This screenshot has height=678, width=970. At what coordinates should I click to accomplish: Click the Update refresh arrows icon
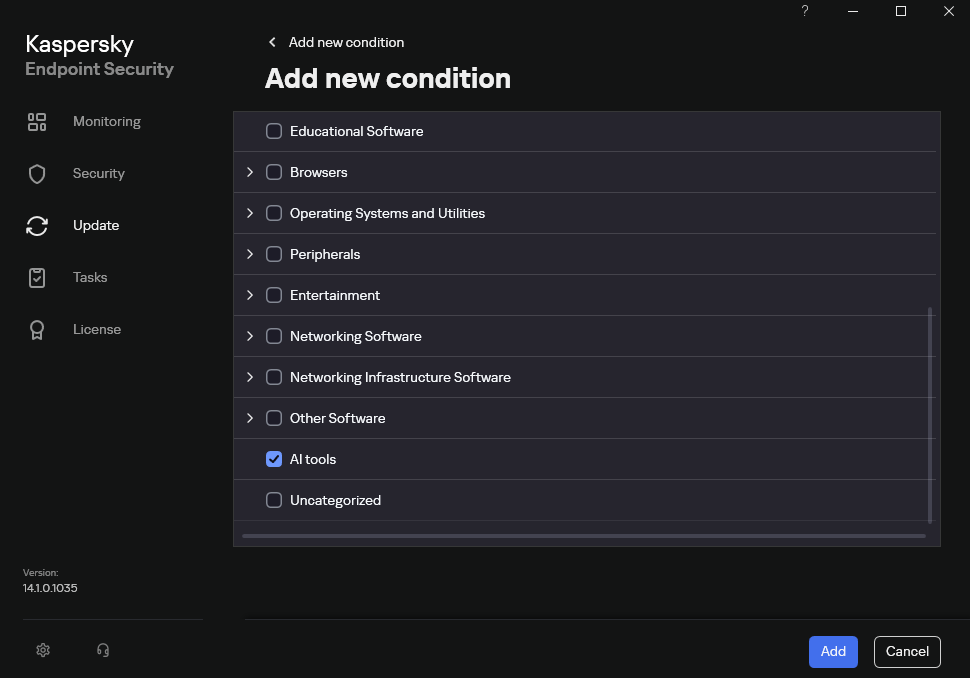(37, 226)
